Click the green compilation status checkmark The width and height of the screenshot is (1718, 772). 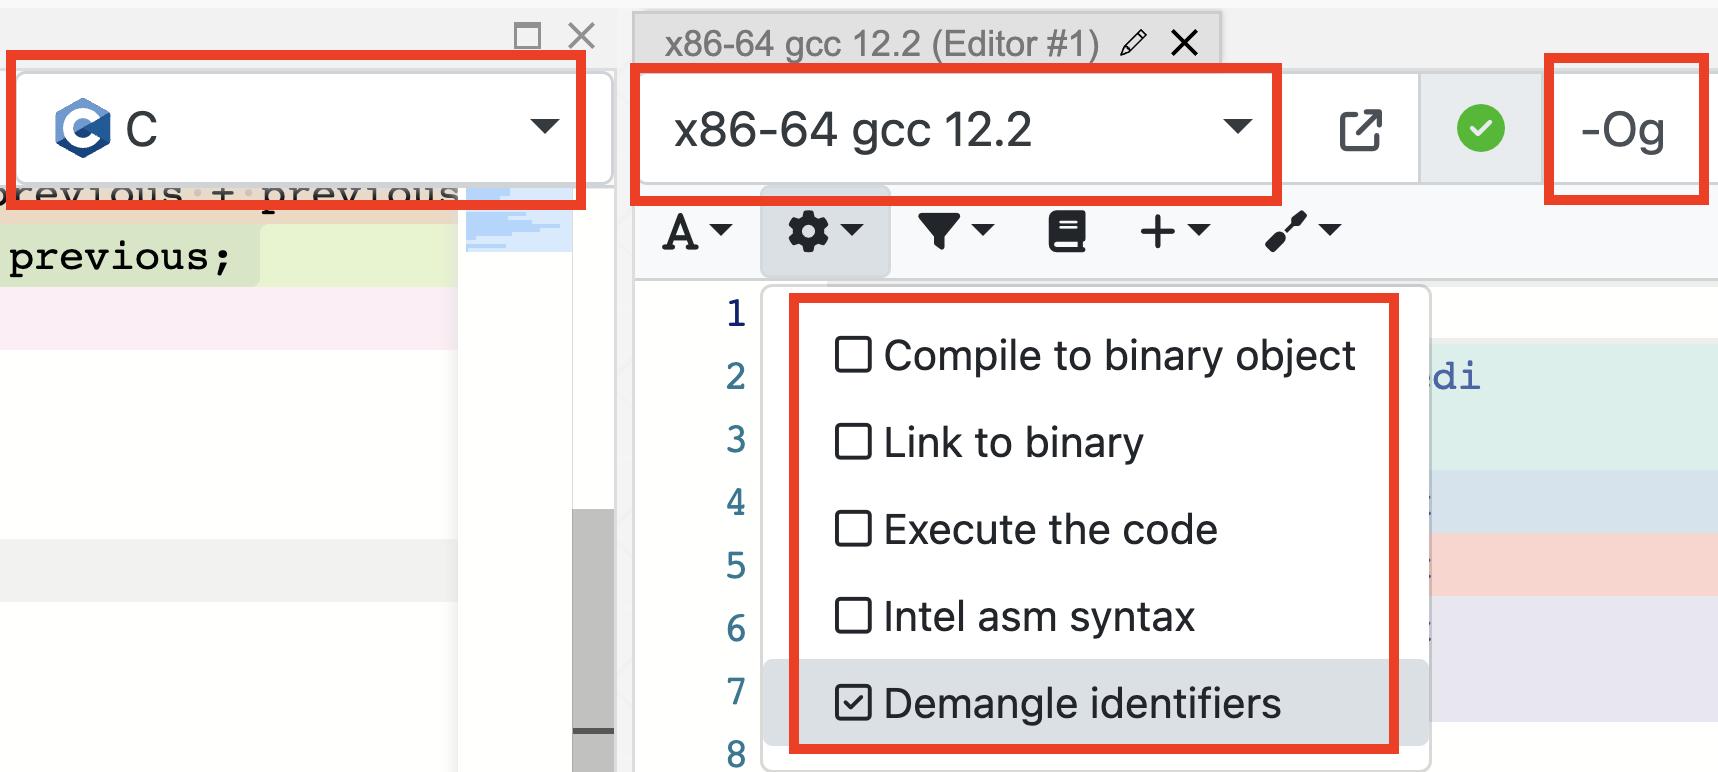(1480, 129)
